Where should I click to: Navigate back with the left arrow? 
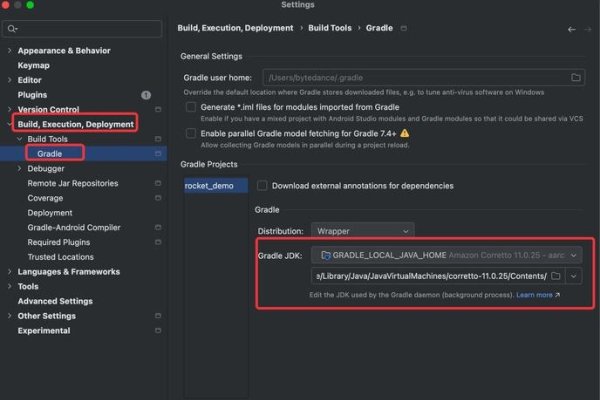tap(572, 29)
